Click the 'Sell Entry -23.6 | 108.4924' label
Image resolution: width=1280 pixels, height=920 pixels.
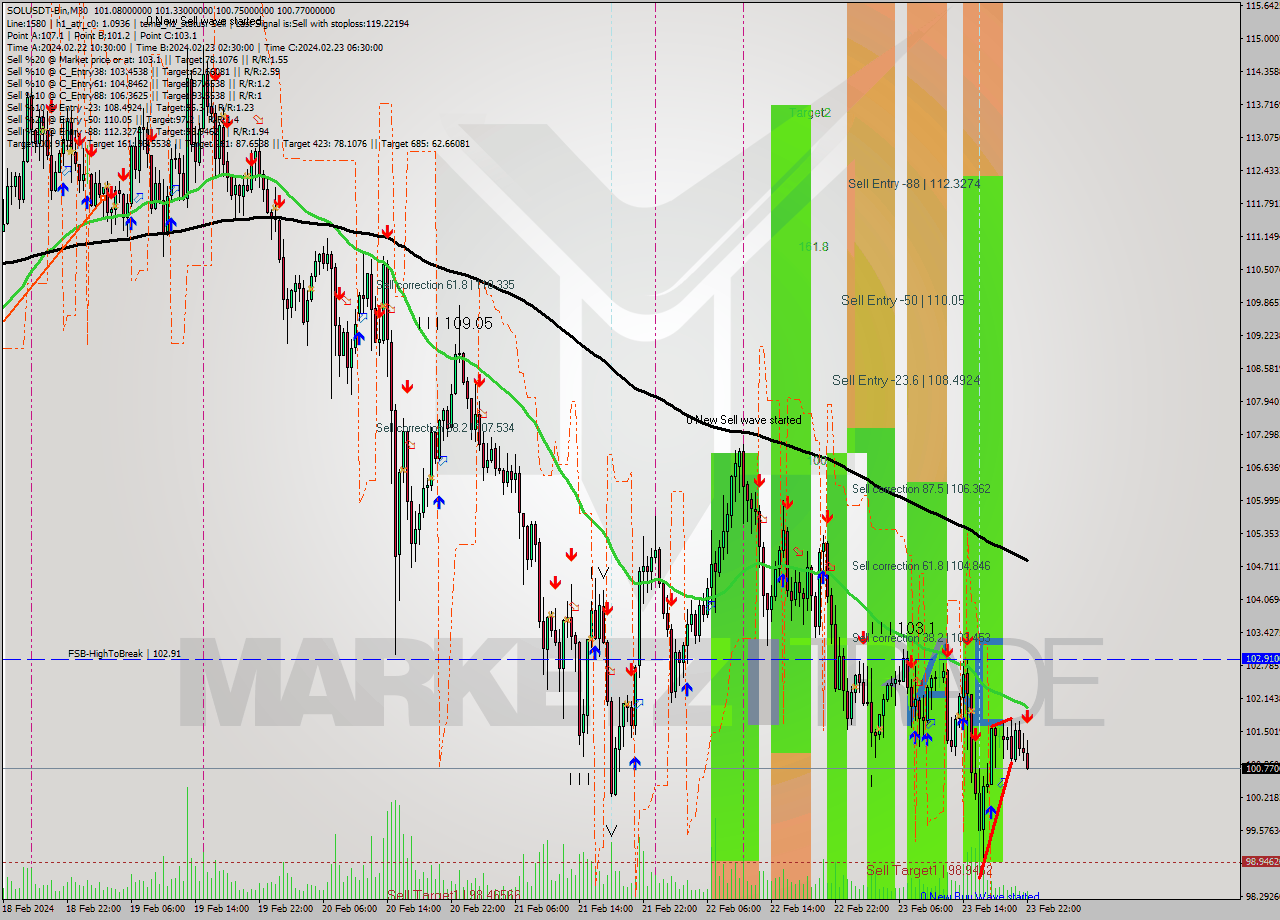(x=905, y=380)
